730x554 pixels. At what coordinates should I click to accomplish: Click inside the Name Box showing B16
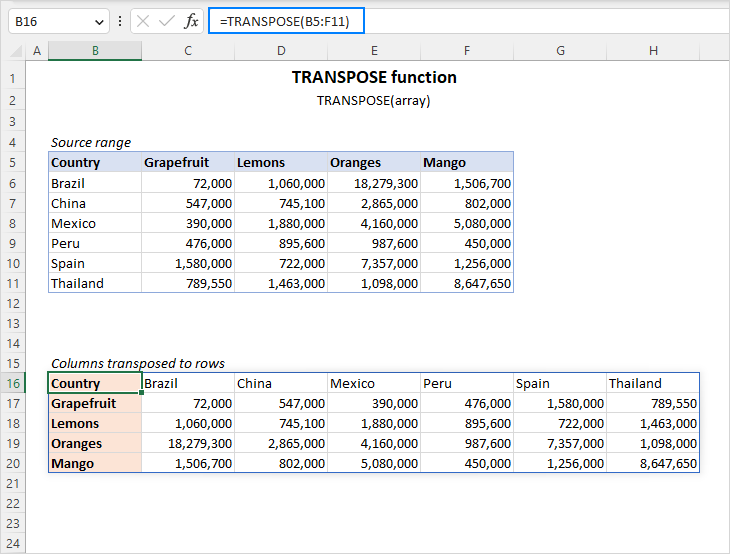click(x=48, y=21)
